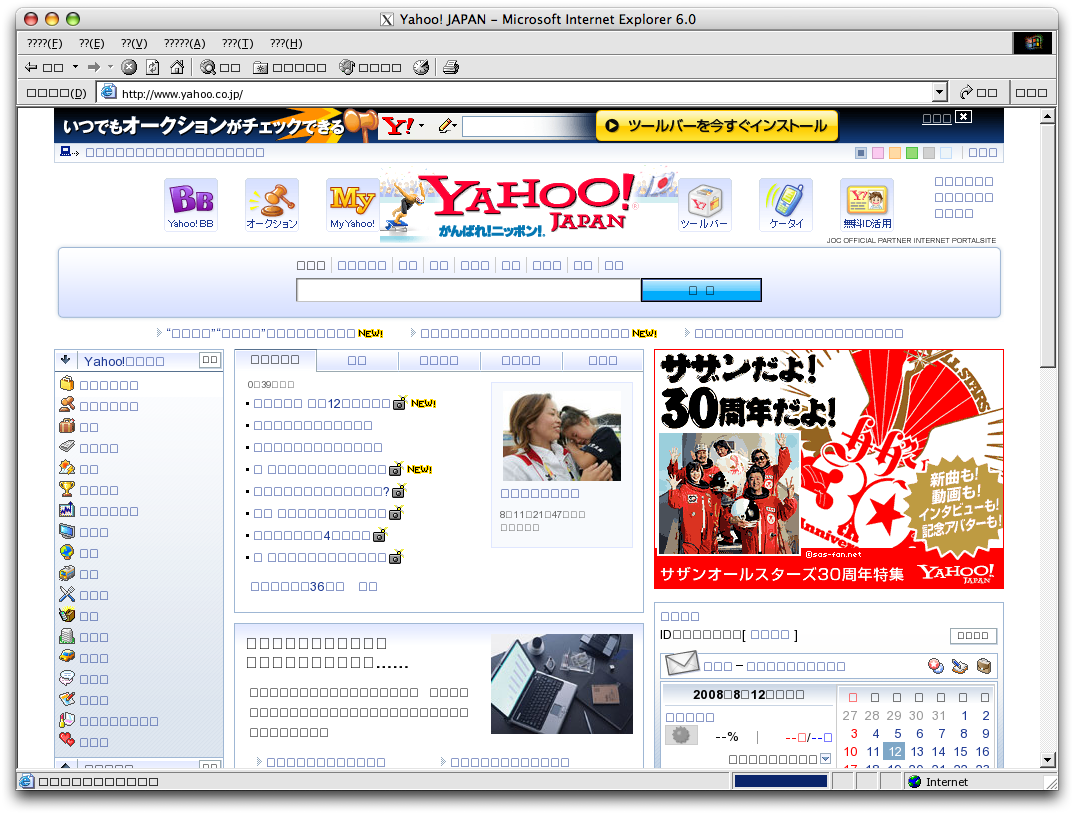Select the speech bubble icon in the sidebar
The width and height of the screenshot is (1074, 814).
pos(66,678)
